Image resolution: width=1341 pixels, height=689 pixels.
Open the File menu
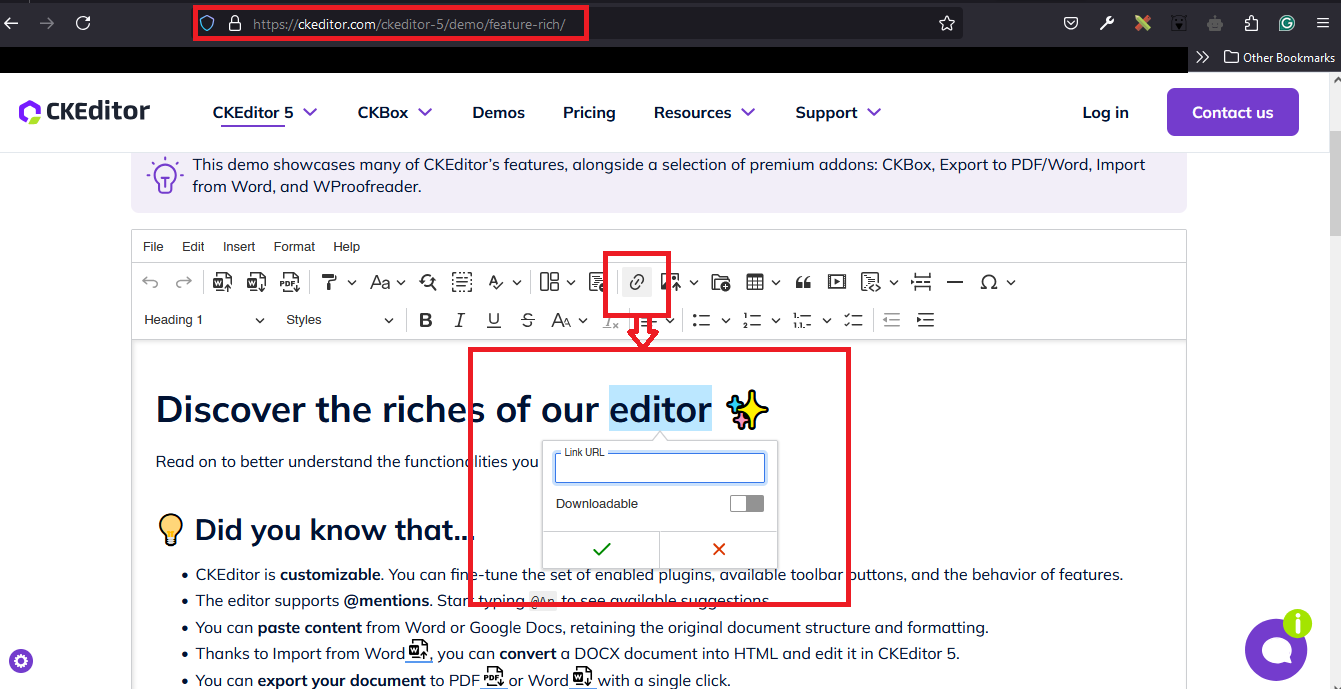pyautogui.click(x=153, y=247)
